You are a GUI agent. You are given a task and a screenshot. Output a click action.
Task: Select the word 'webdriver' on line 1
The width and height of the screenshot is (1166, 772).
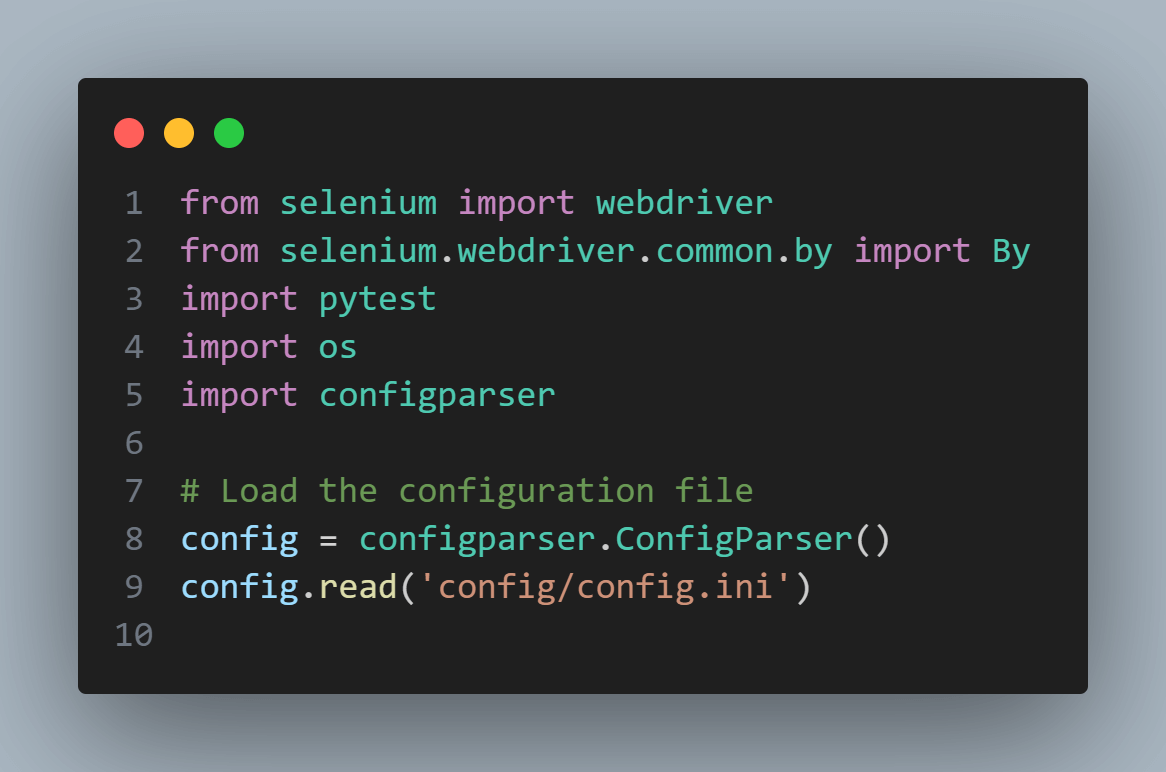[684, 203]
